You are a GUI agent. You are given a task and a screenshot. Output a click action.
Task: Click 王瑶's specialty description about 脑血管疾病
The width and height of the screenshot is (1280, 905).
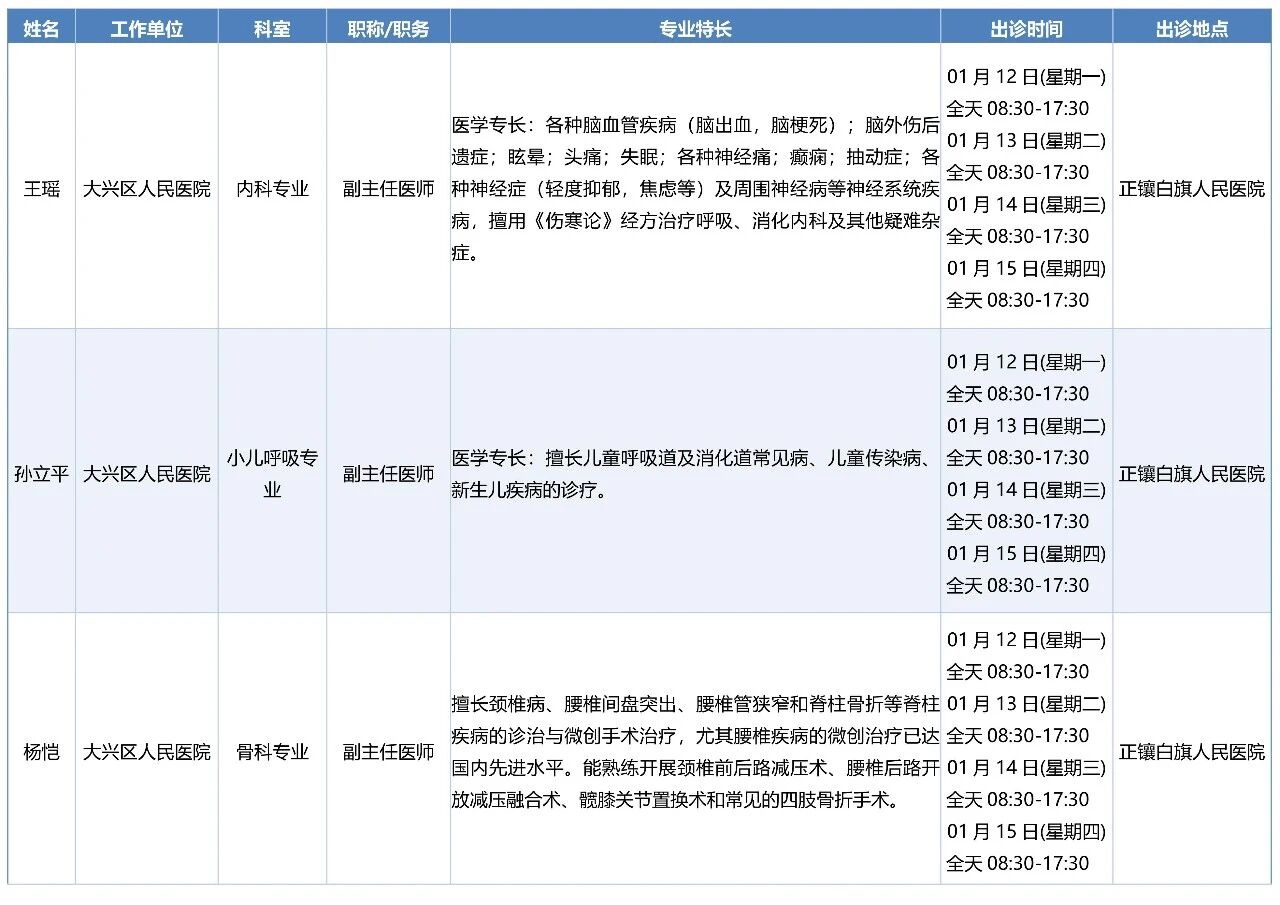click(x=695, y=189)
